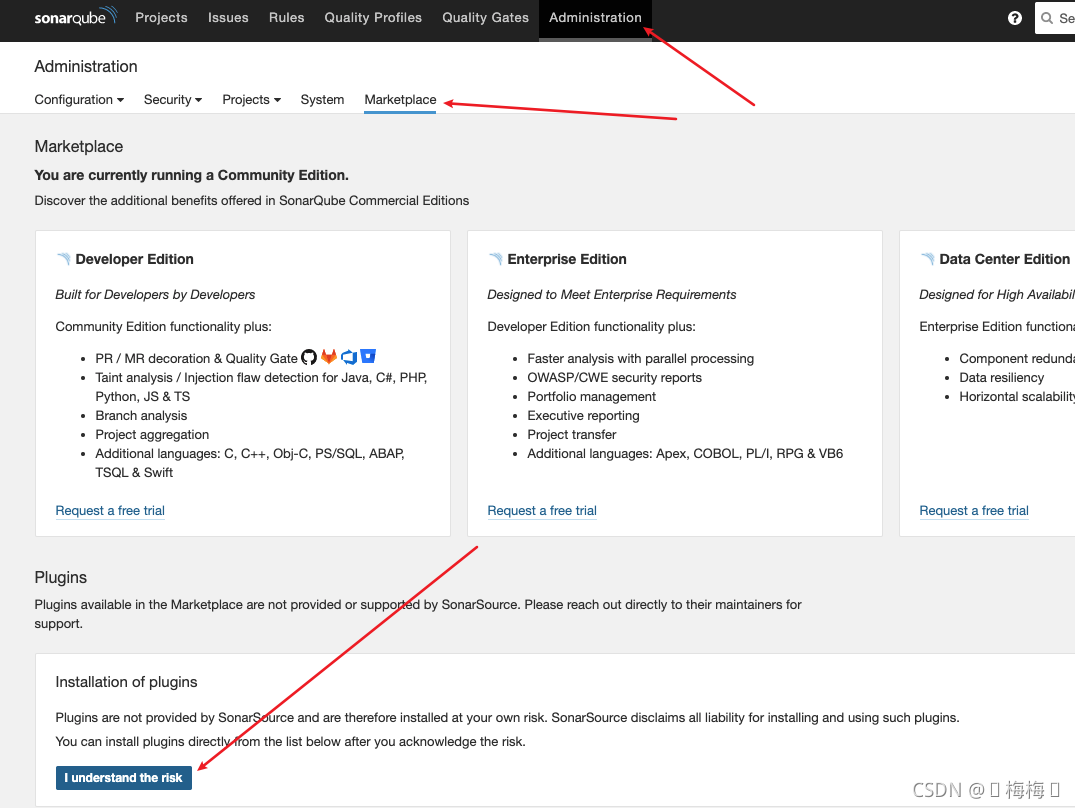This screenshot has height=808, width=1075.
Task: Go to Projects in top navigation
Action: tap(161, 18)
